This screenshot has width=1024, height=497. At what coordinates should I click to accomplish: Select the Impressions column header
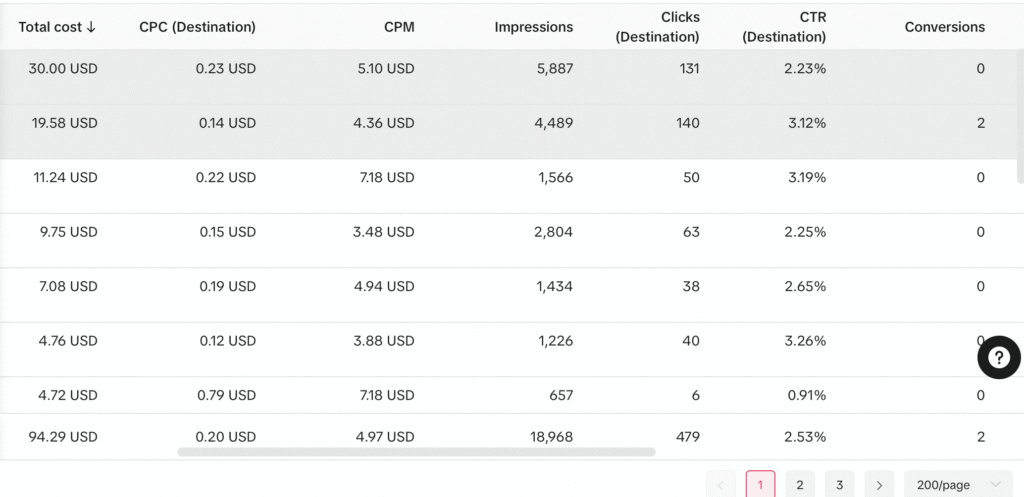click(534, 27)
